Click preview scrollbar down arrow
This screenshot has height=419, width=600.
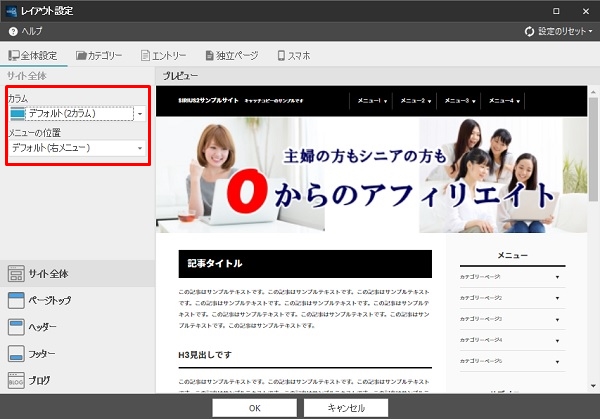(x=593, y=386)
